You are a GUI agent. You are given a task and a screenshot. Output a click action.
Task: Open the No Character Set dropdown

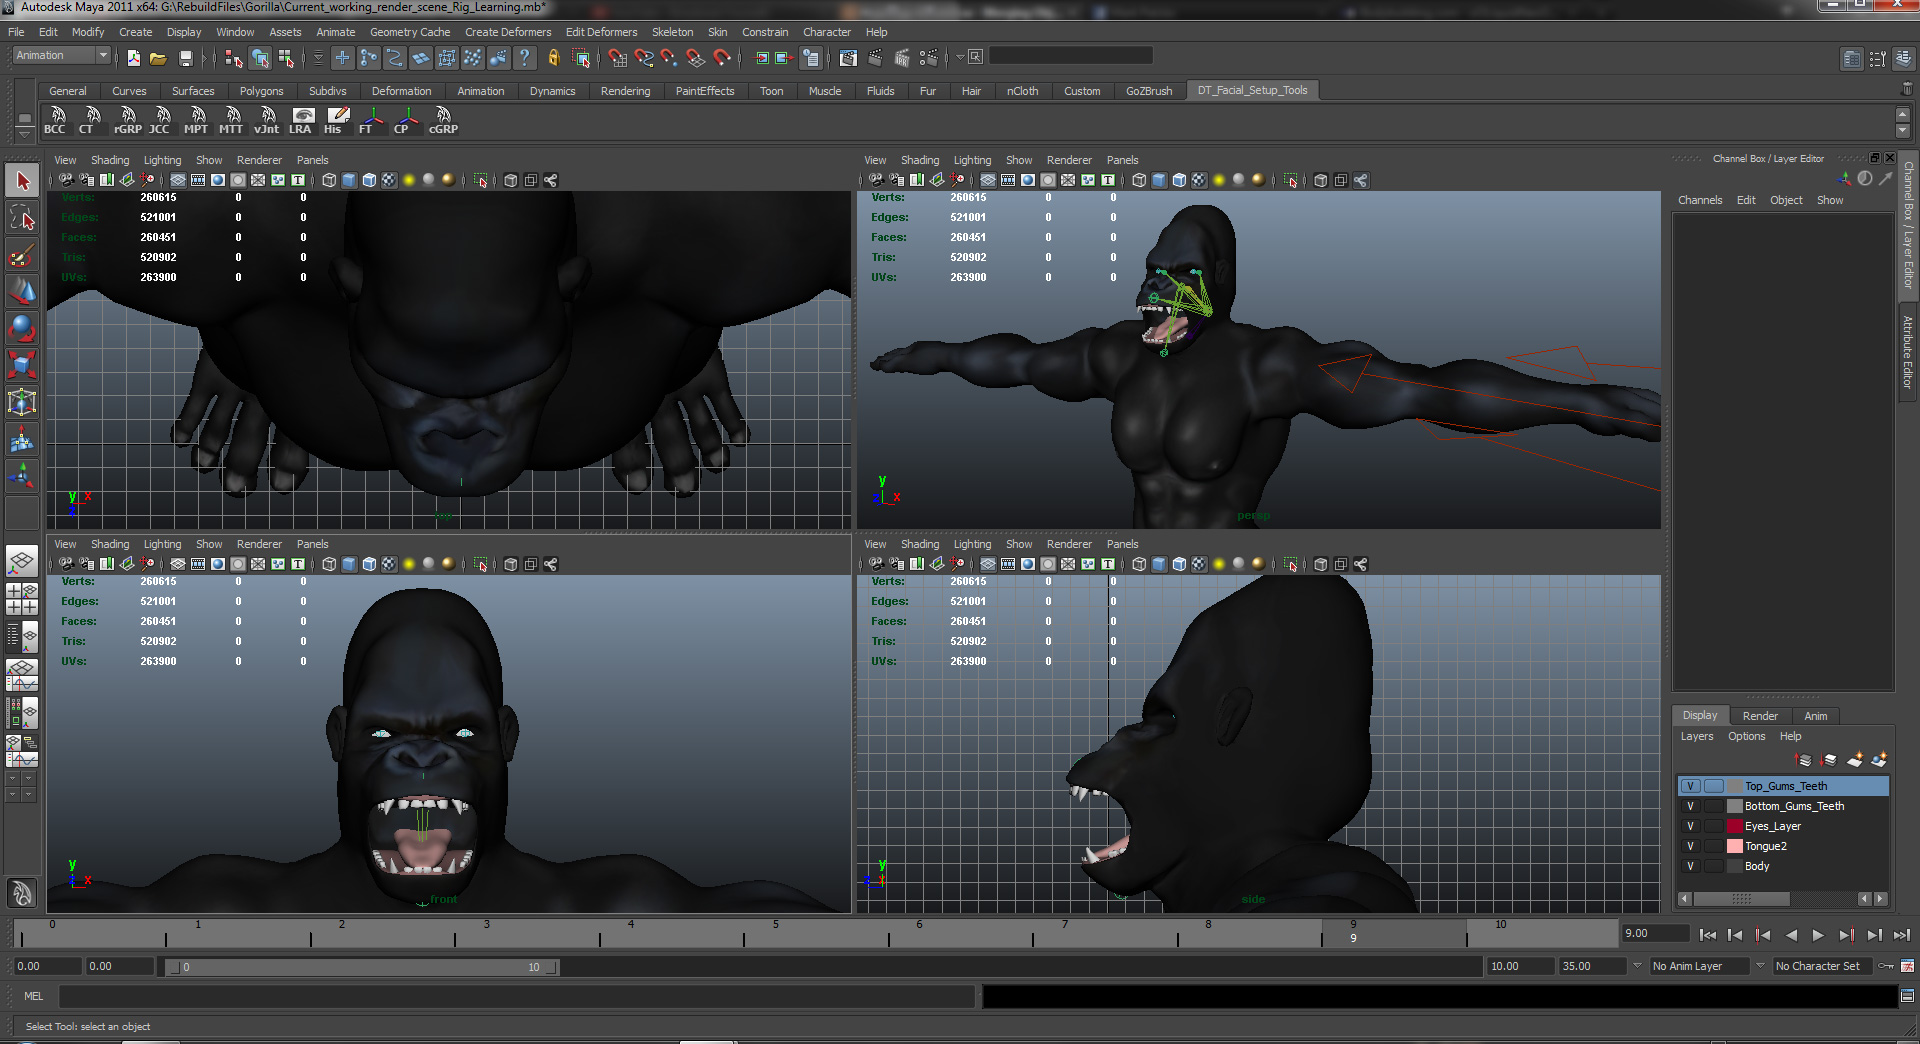click(1822, 966)
